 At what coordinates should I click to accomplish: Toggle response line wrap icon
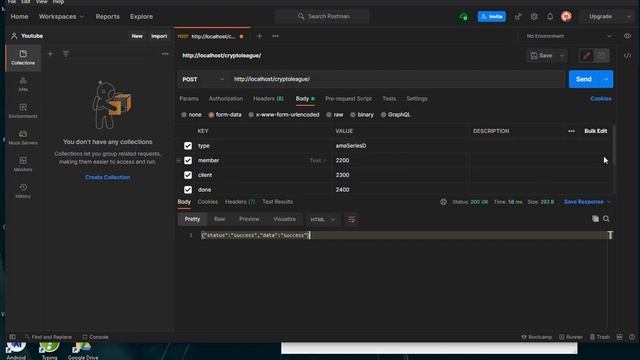click(x=351, y=220)
